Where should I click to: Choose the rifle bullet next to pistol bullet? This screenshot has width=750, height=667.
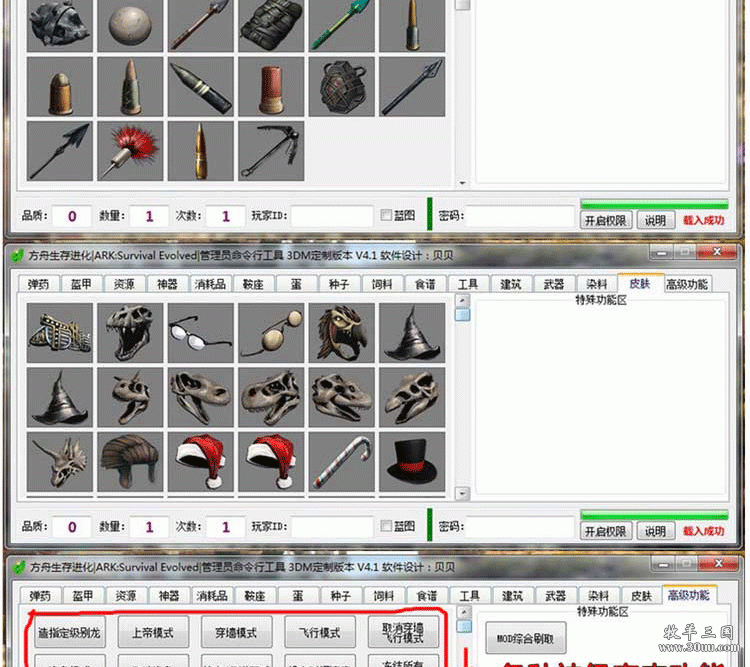point(130,87)
